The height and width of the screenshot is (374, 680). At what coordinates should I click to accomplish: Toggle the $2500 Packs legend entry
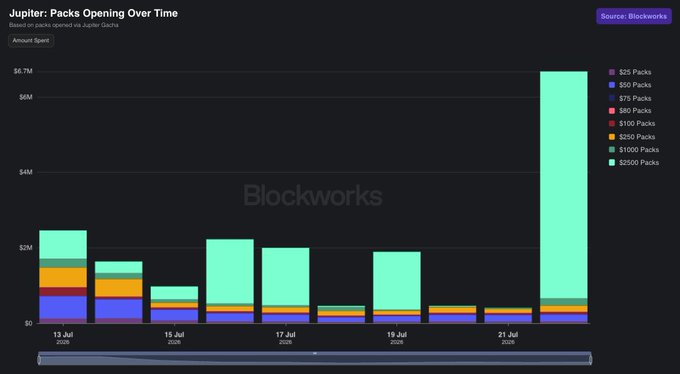pyautogui.click(x=634, y=163)
